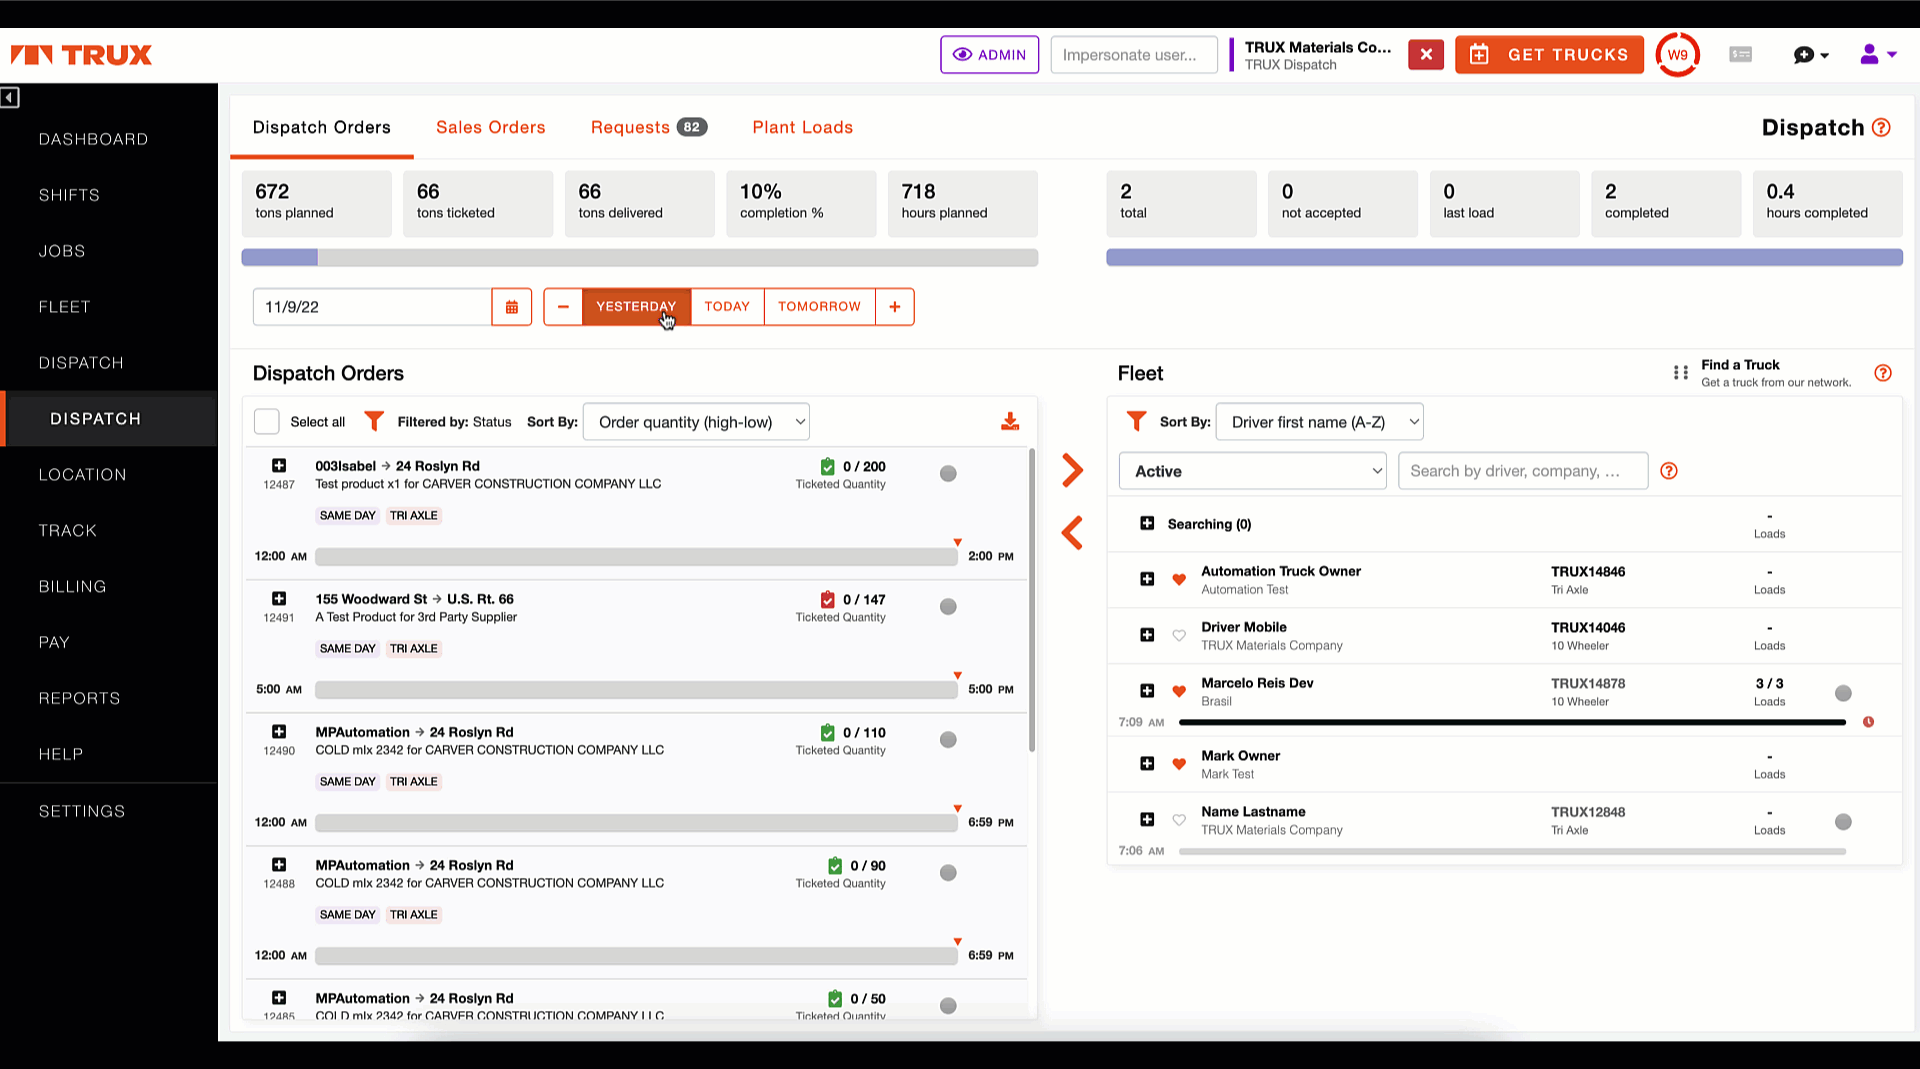The image size is (1920, 1069).
Task: Click the TRUX logo
Action: [x=82, y=55]
